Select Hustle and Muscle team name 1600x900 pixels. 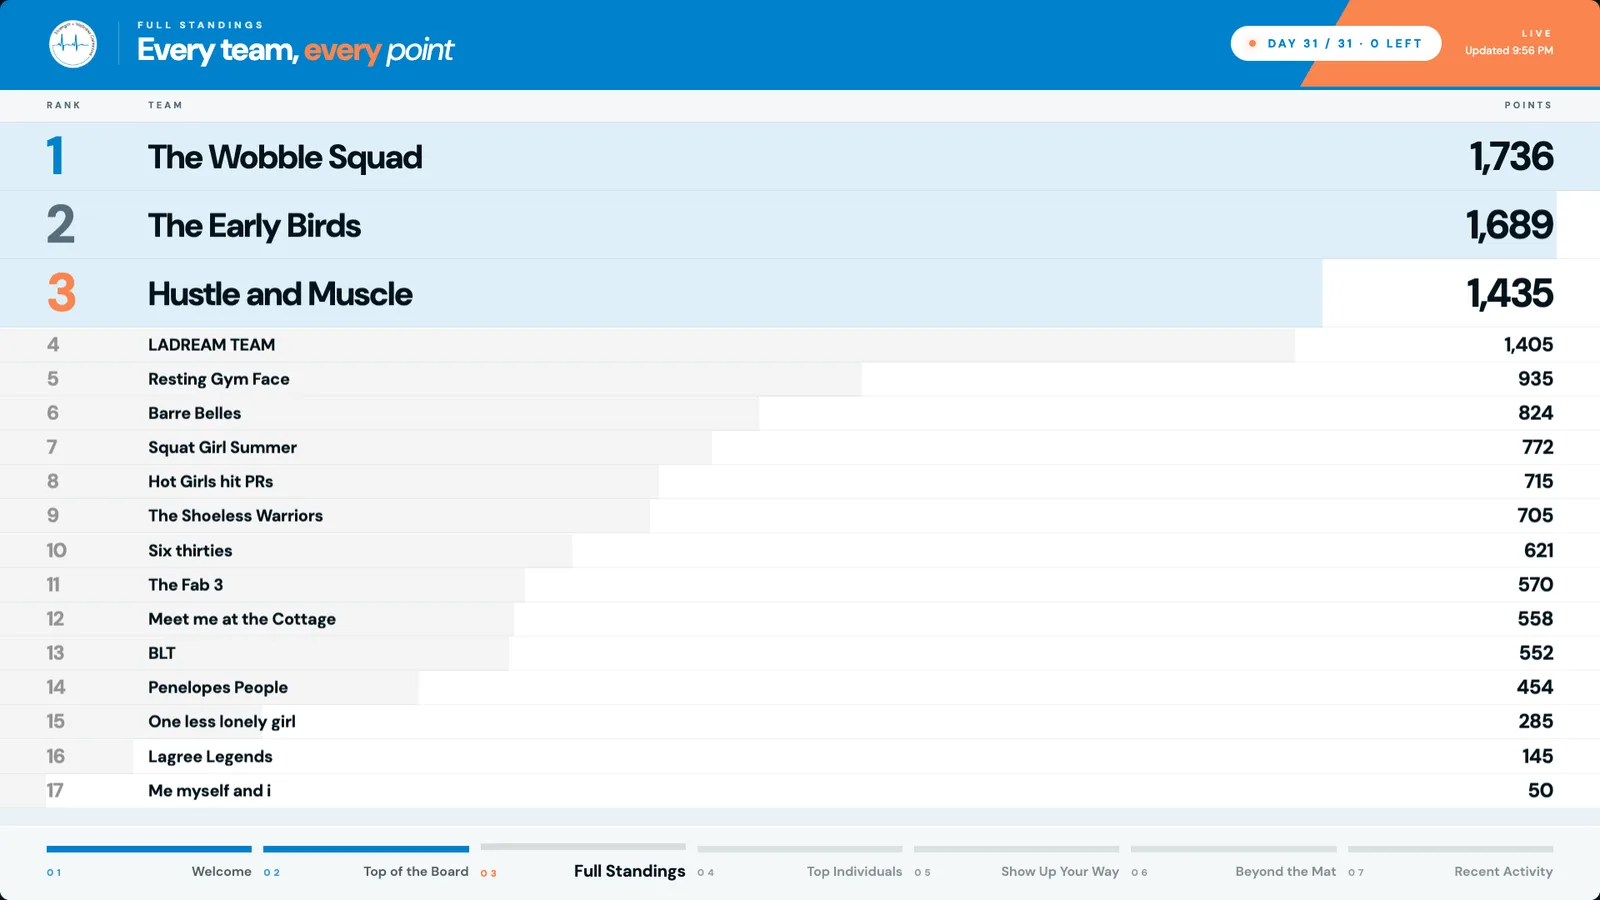tap(280, 294)
